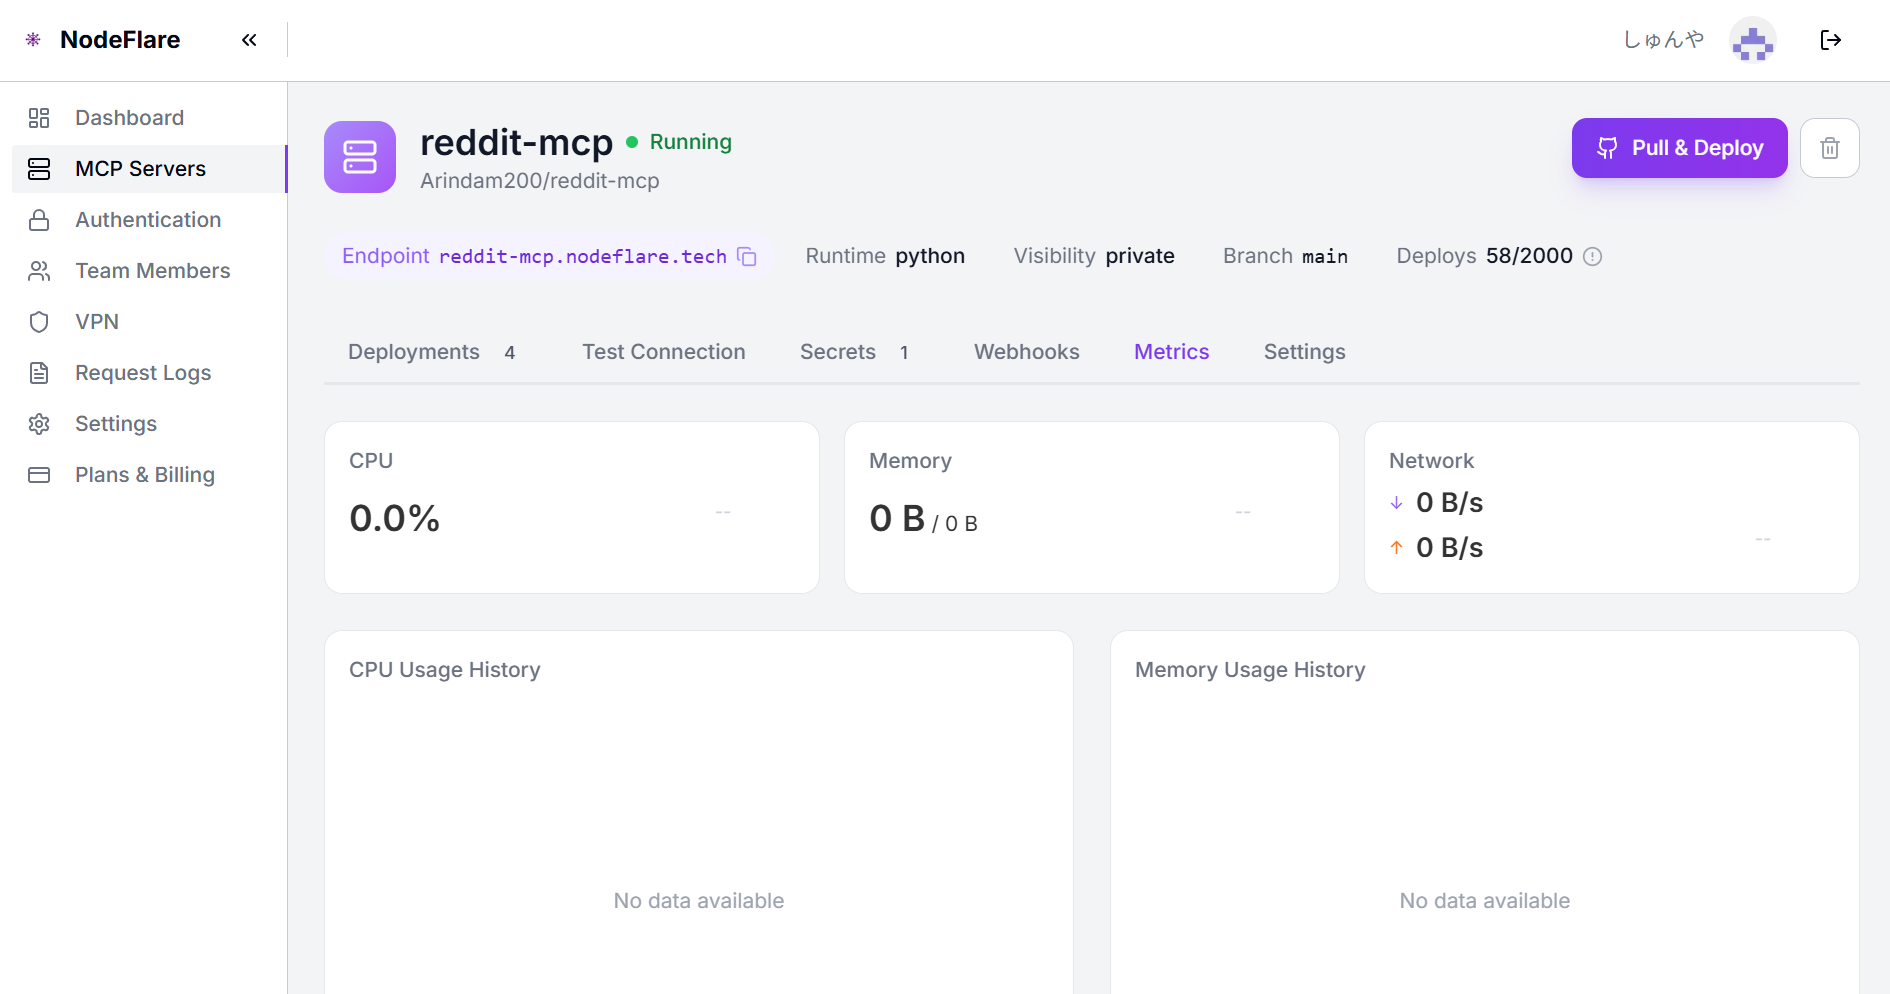Image resolution: width=1890 pixels, height=994 pixels.
Task: Click the reddit-mcp server icon
Action: (360, 157)
